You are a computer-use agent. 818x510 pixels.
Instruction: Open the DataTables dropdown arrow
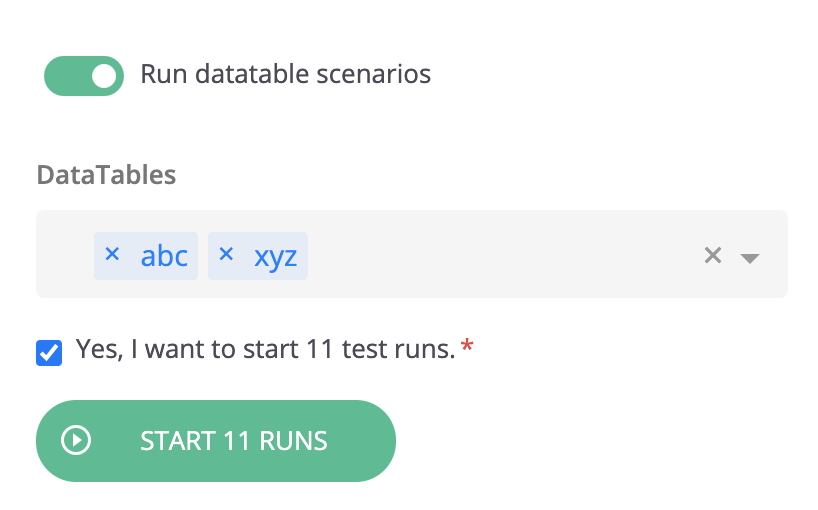click(750, 258)
